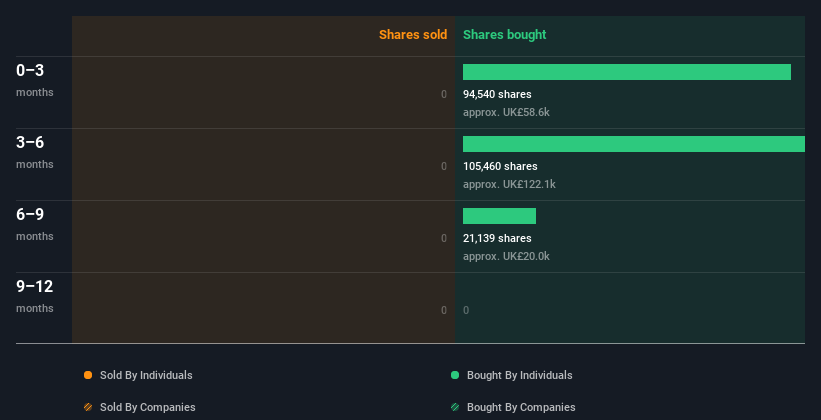The height and width of the screenshot is (420, 821).
Task: Click the 94,540 shares value
Action: (497, 94)
